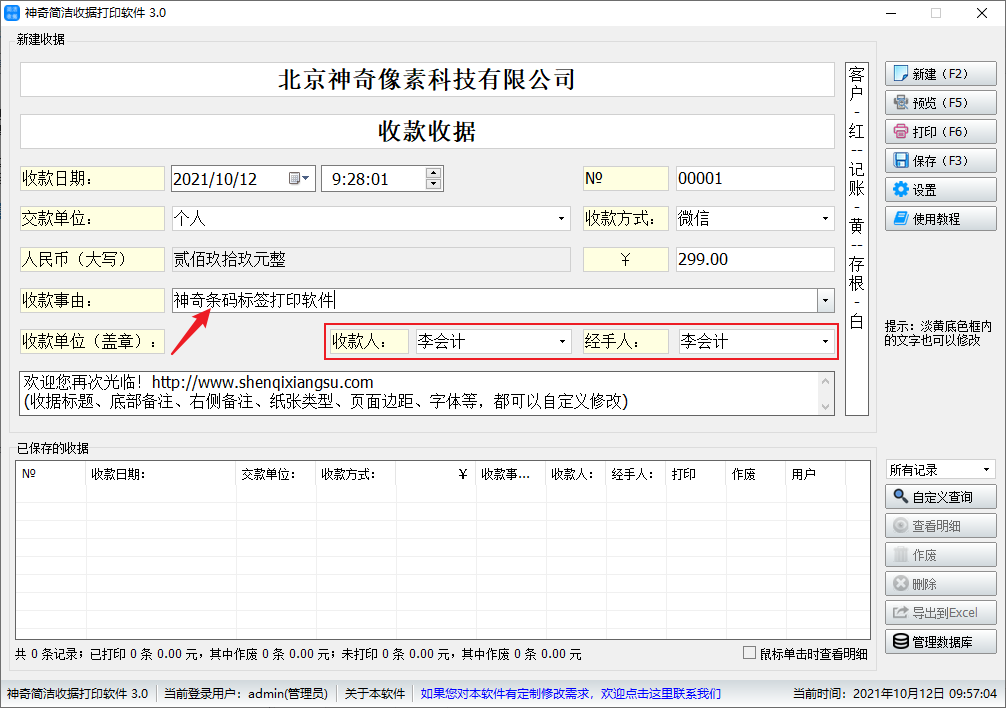
Task: Sort by the ￥ column header
Action: [436, 474]
